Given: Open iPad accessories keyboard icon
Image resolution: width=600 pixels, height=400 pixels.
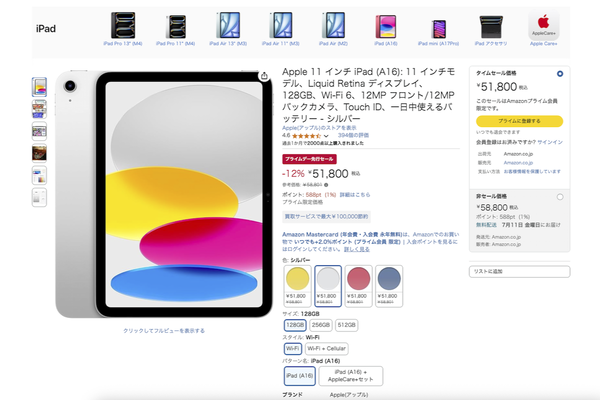Looking at the screenshot, I should [x=491, y=27].
